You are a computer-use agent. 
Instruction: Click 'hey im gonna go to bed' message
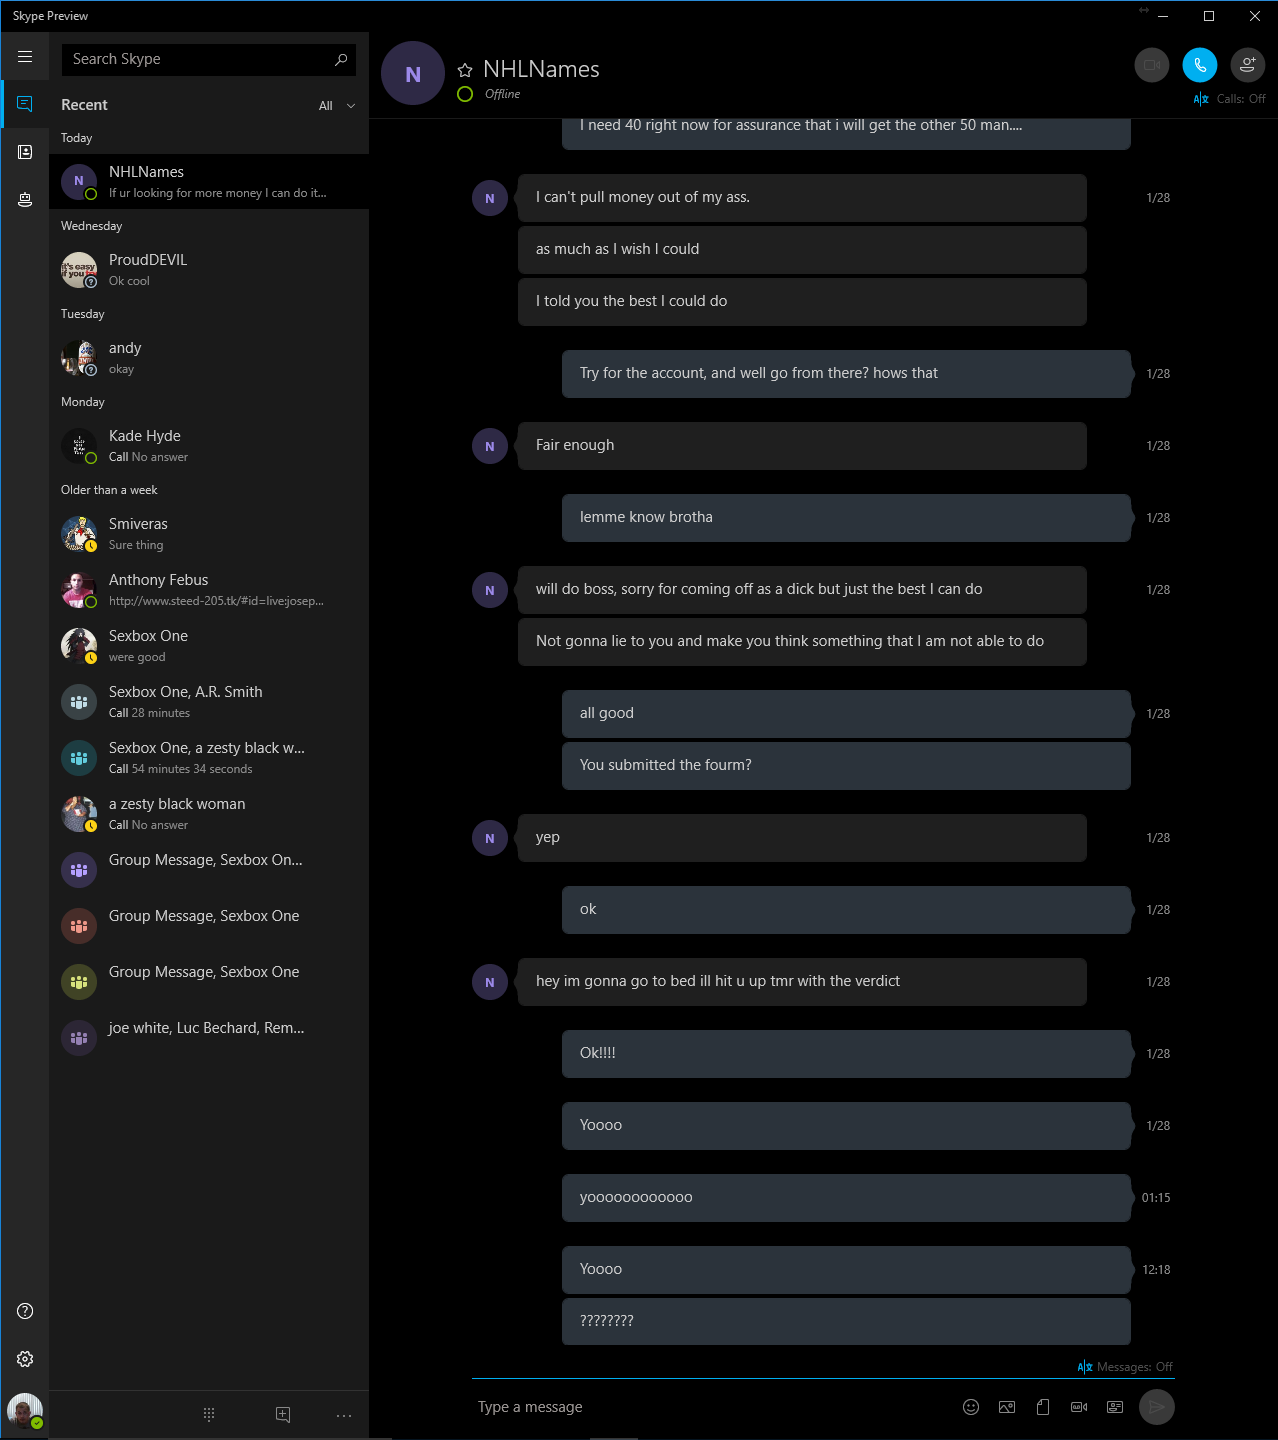[x=802, y=982]
